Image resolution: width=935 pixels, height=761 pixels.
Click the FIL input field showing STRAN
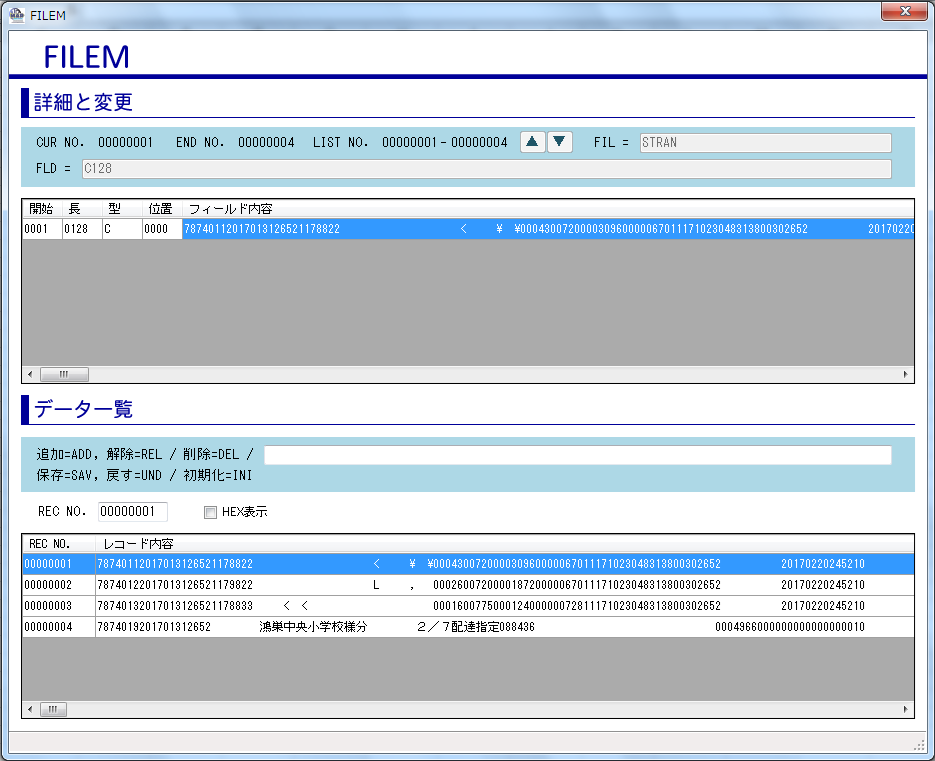point(765,143)
